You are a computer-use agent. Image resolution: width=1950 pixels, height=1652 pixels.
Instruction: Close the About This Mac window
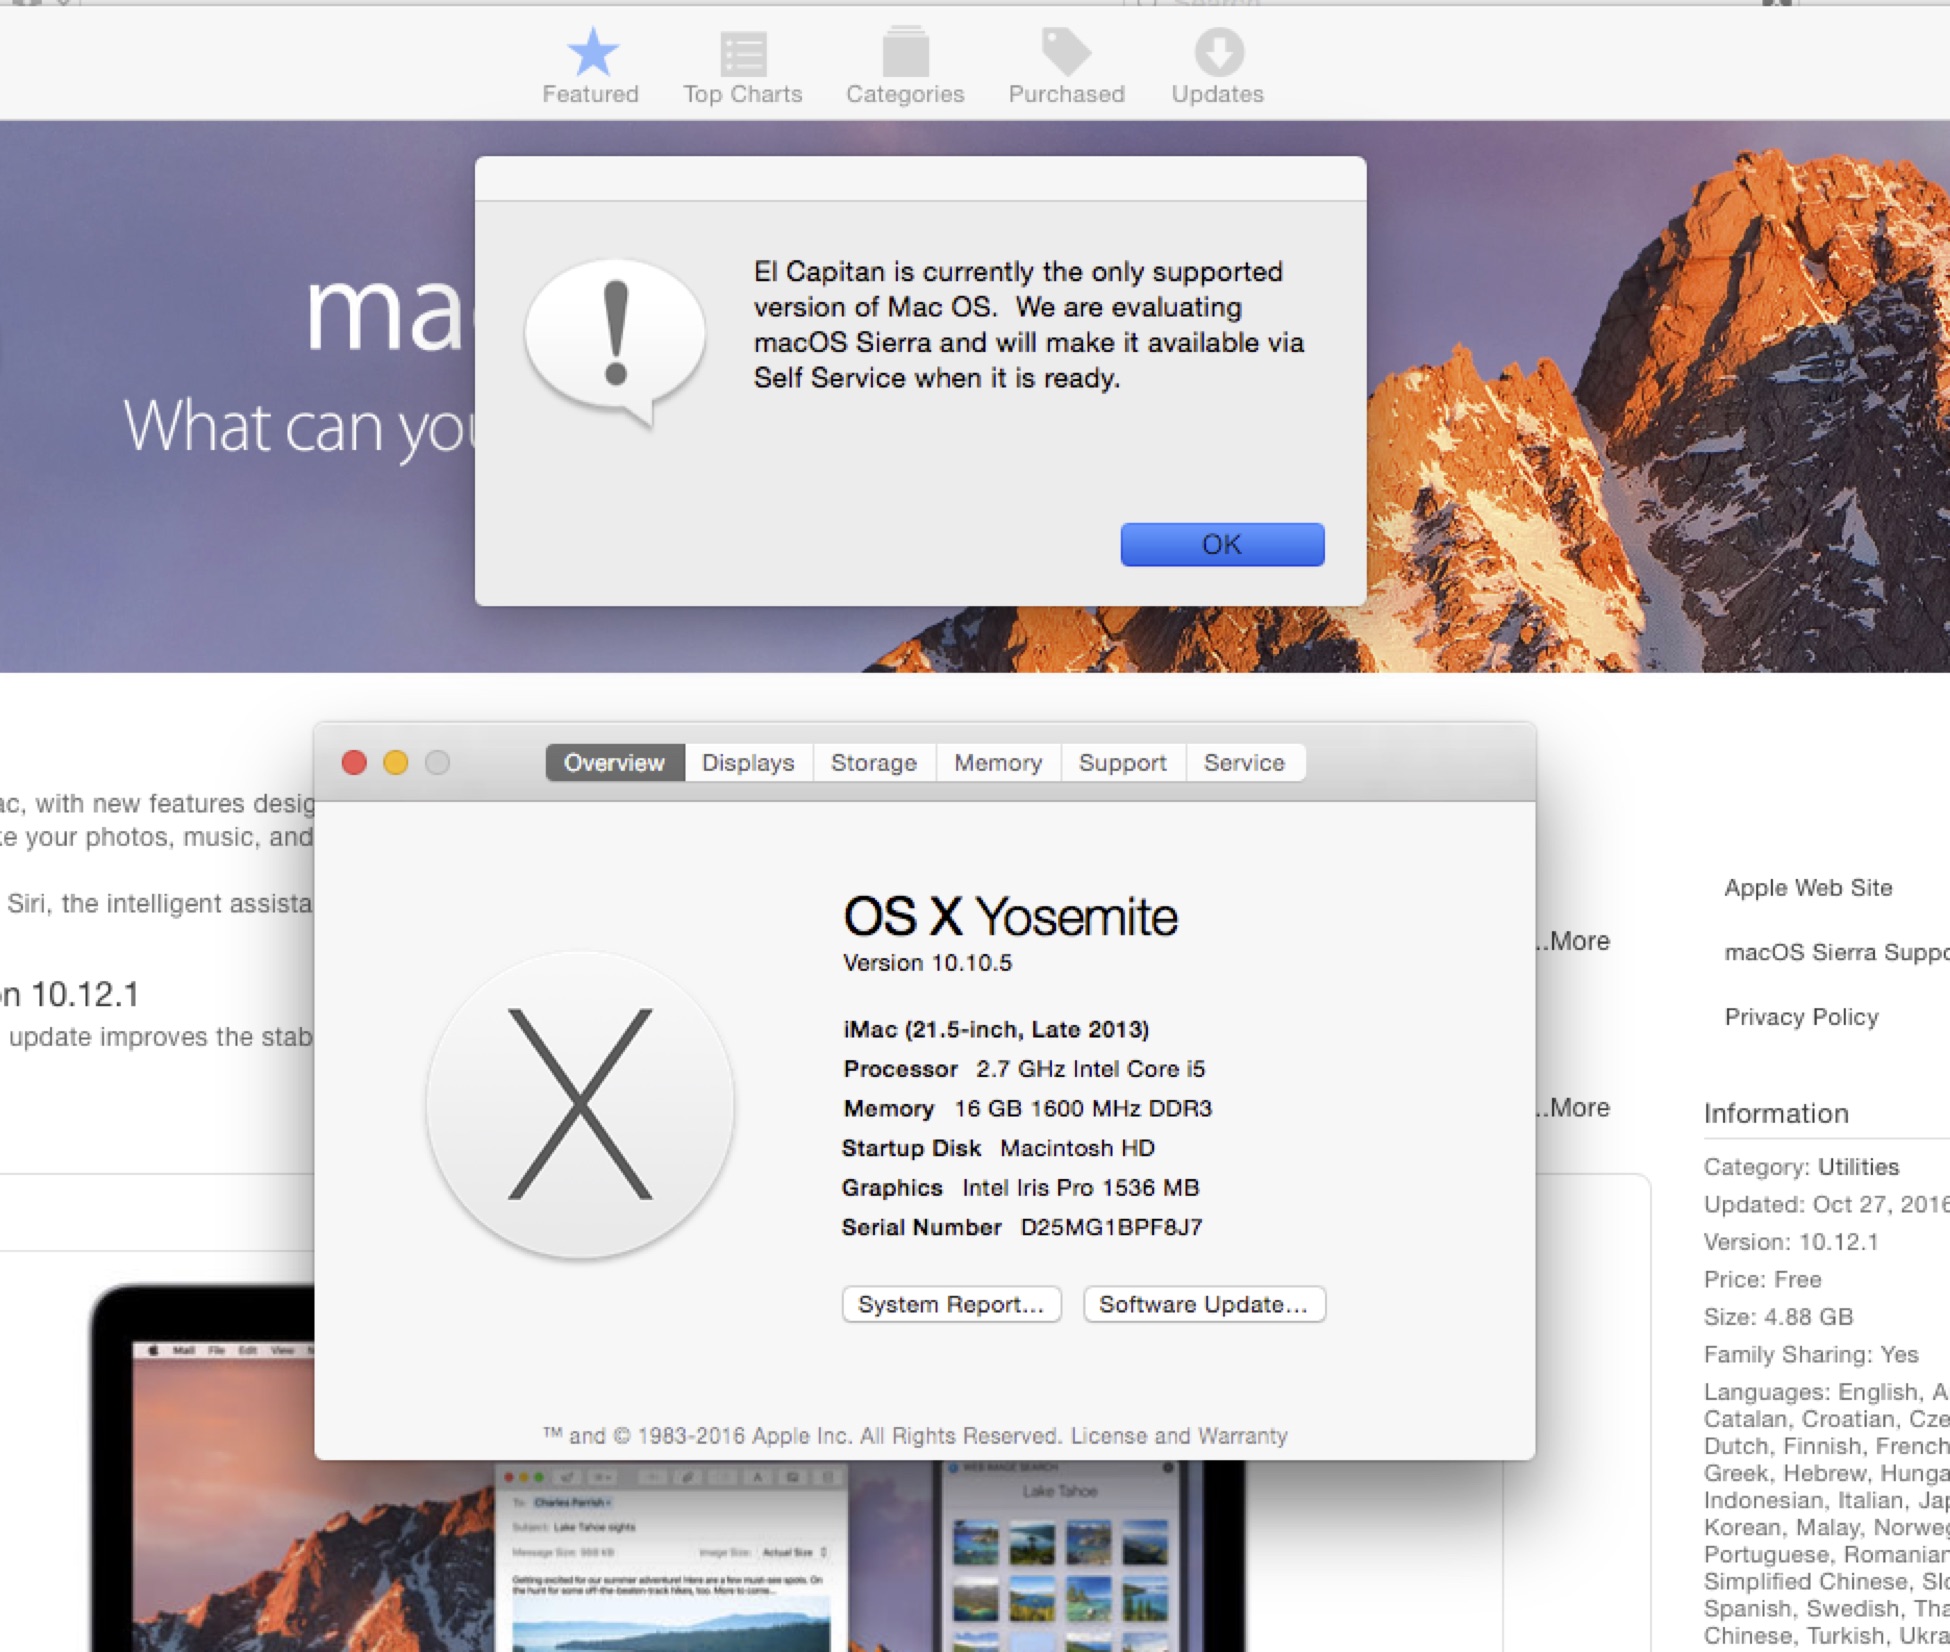click(354, 763)
